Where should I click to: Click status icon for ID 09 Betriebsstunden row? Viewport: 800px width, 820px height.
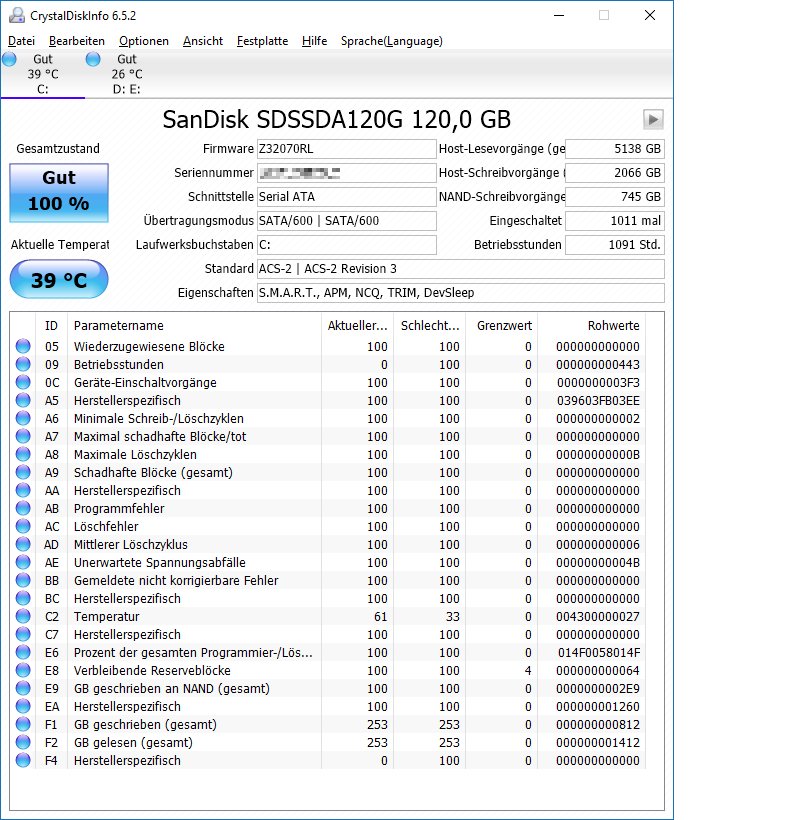pos(23,364)
